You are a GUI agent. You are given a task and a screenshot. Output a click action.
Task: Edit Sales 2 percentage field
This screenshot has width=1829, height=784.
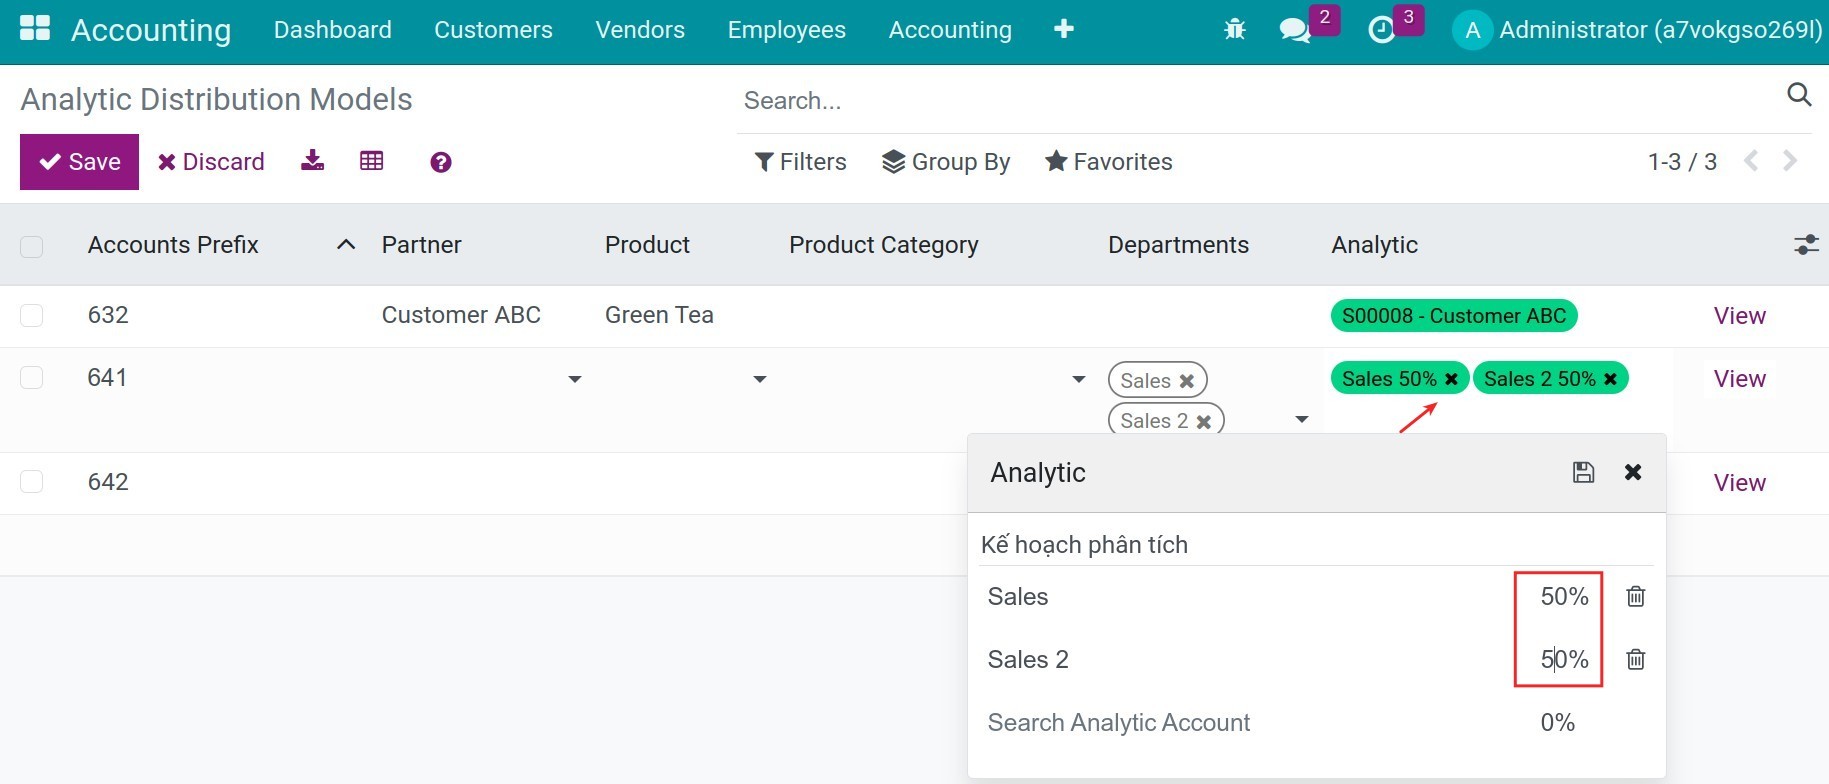pos(1564,660)
